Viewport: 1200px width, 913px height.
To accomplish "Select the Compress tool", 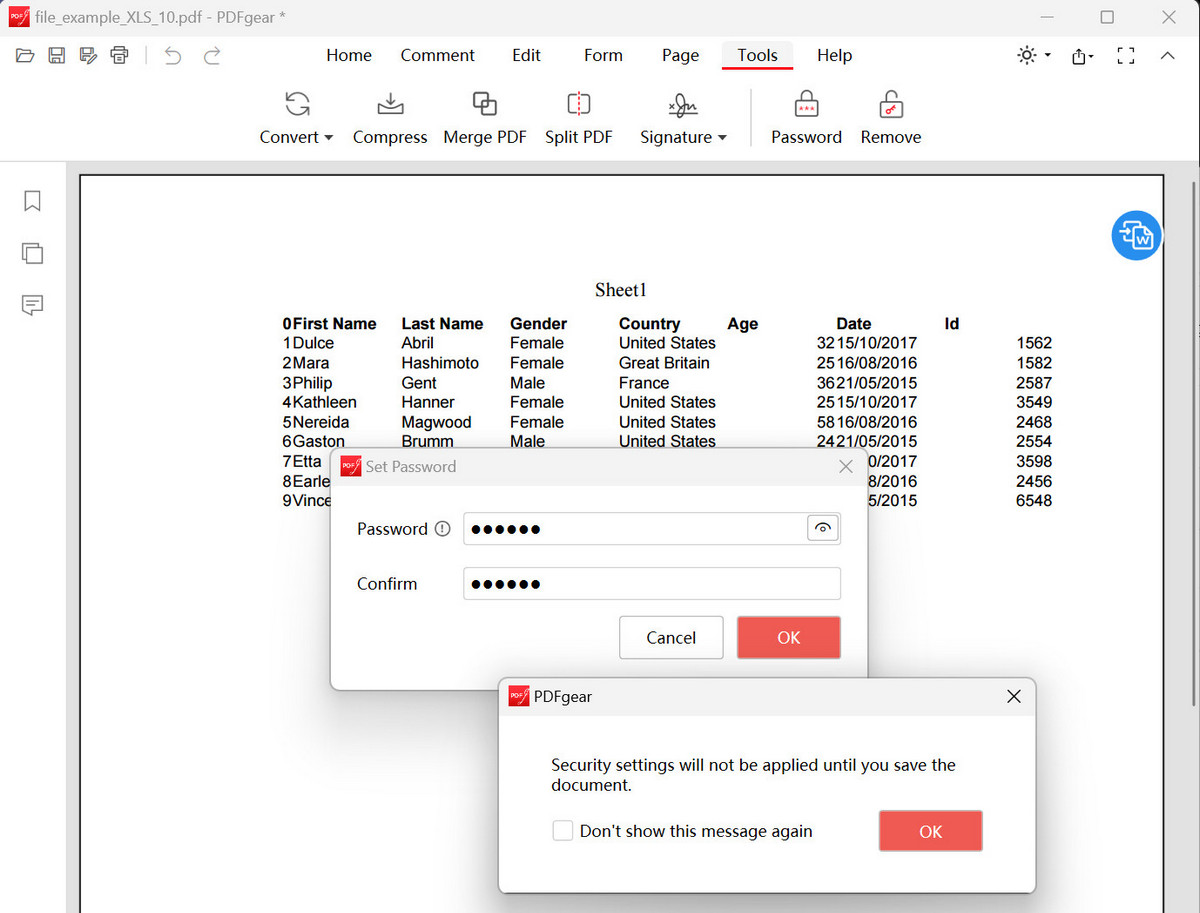I will (389, 117).
